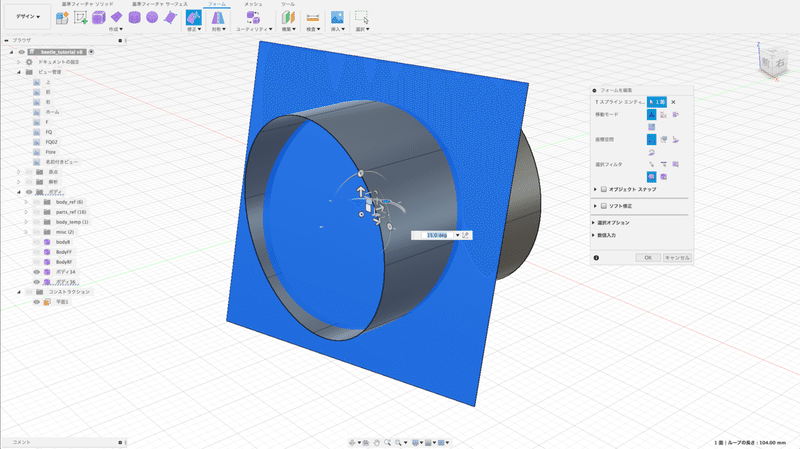Click the Symmetry (対称) mirror icon
This screenshot has height=449, width=800.
pyautogui.click(x=218, y=17)
